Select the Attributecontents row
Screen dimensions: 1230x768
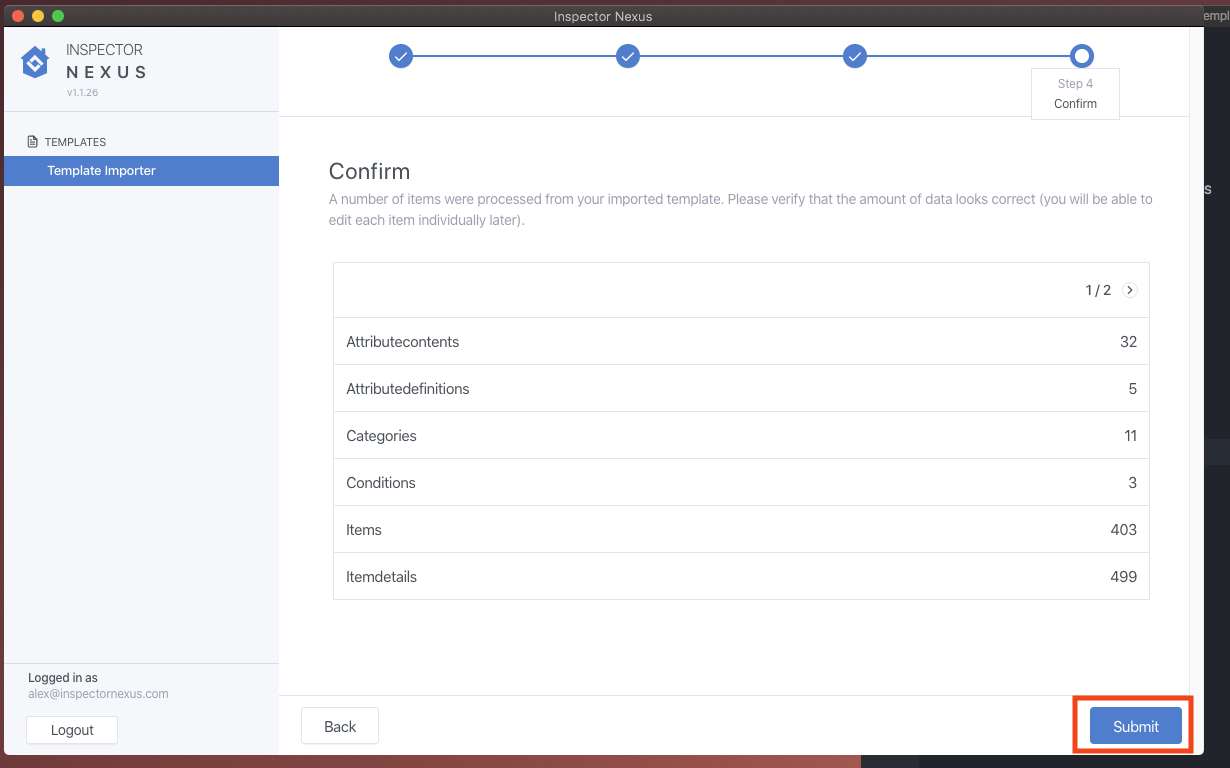pos(741,342)
